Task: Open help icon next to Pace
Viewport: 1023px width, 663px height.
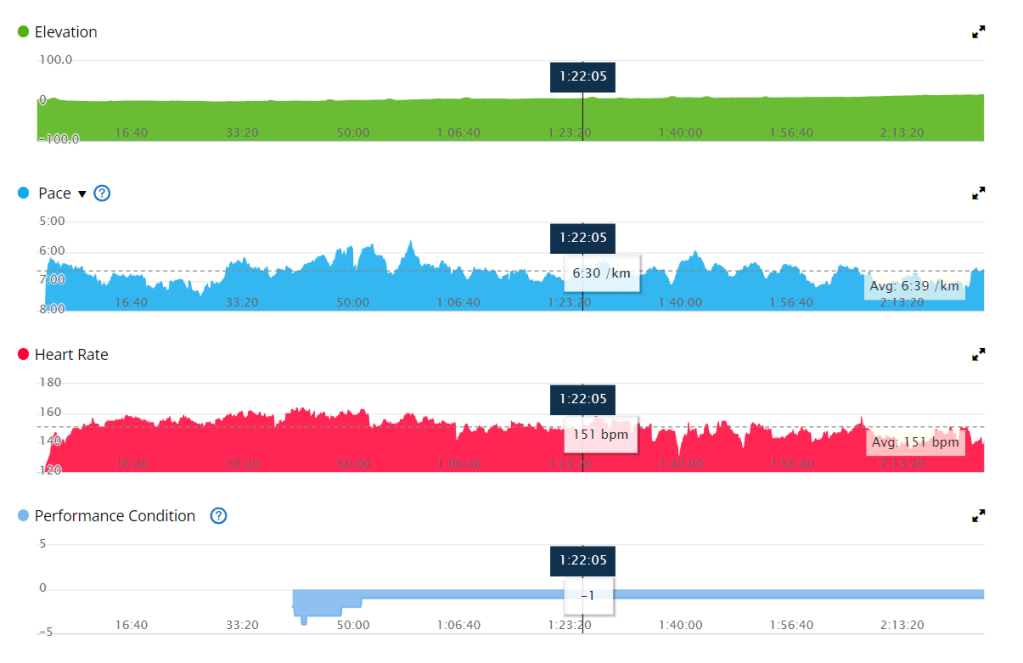Action: [101, 193]
